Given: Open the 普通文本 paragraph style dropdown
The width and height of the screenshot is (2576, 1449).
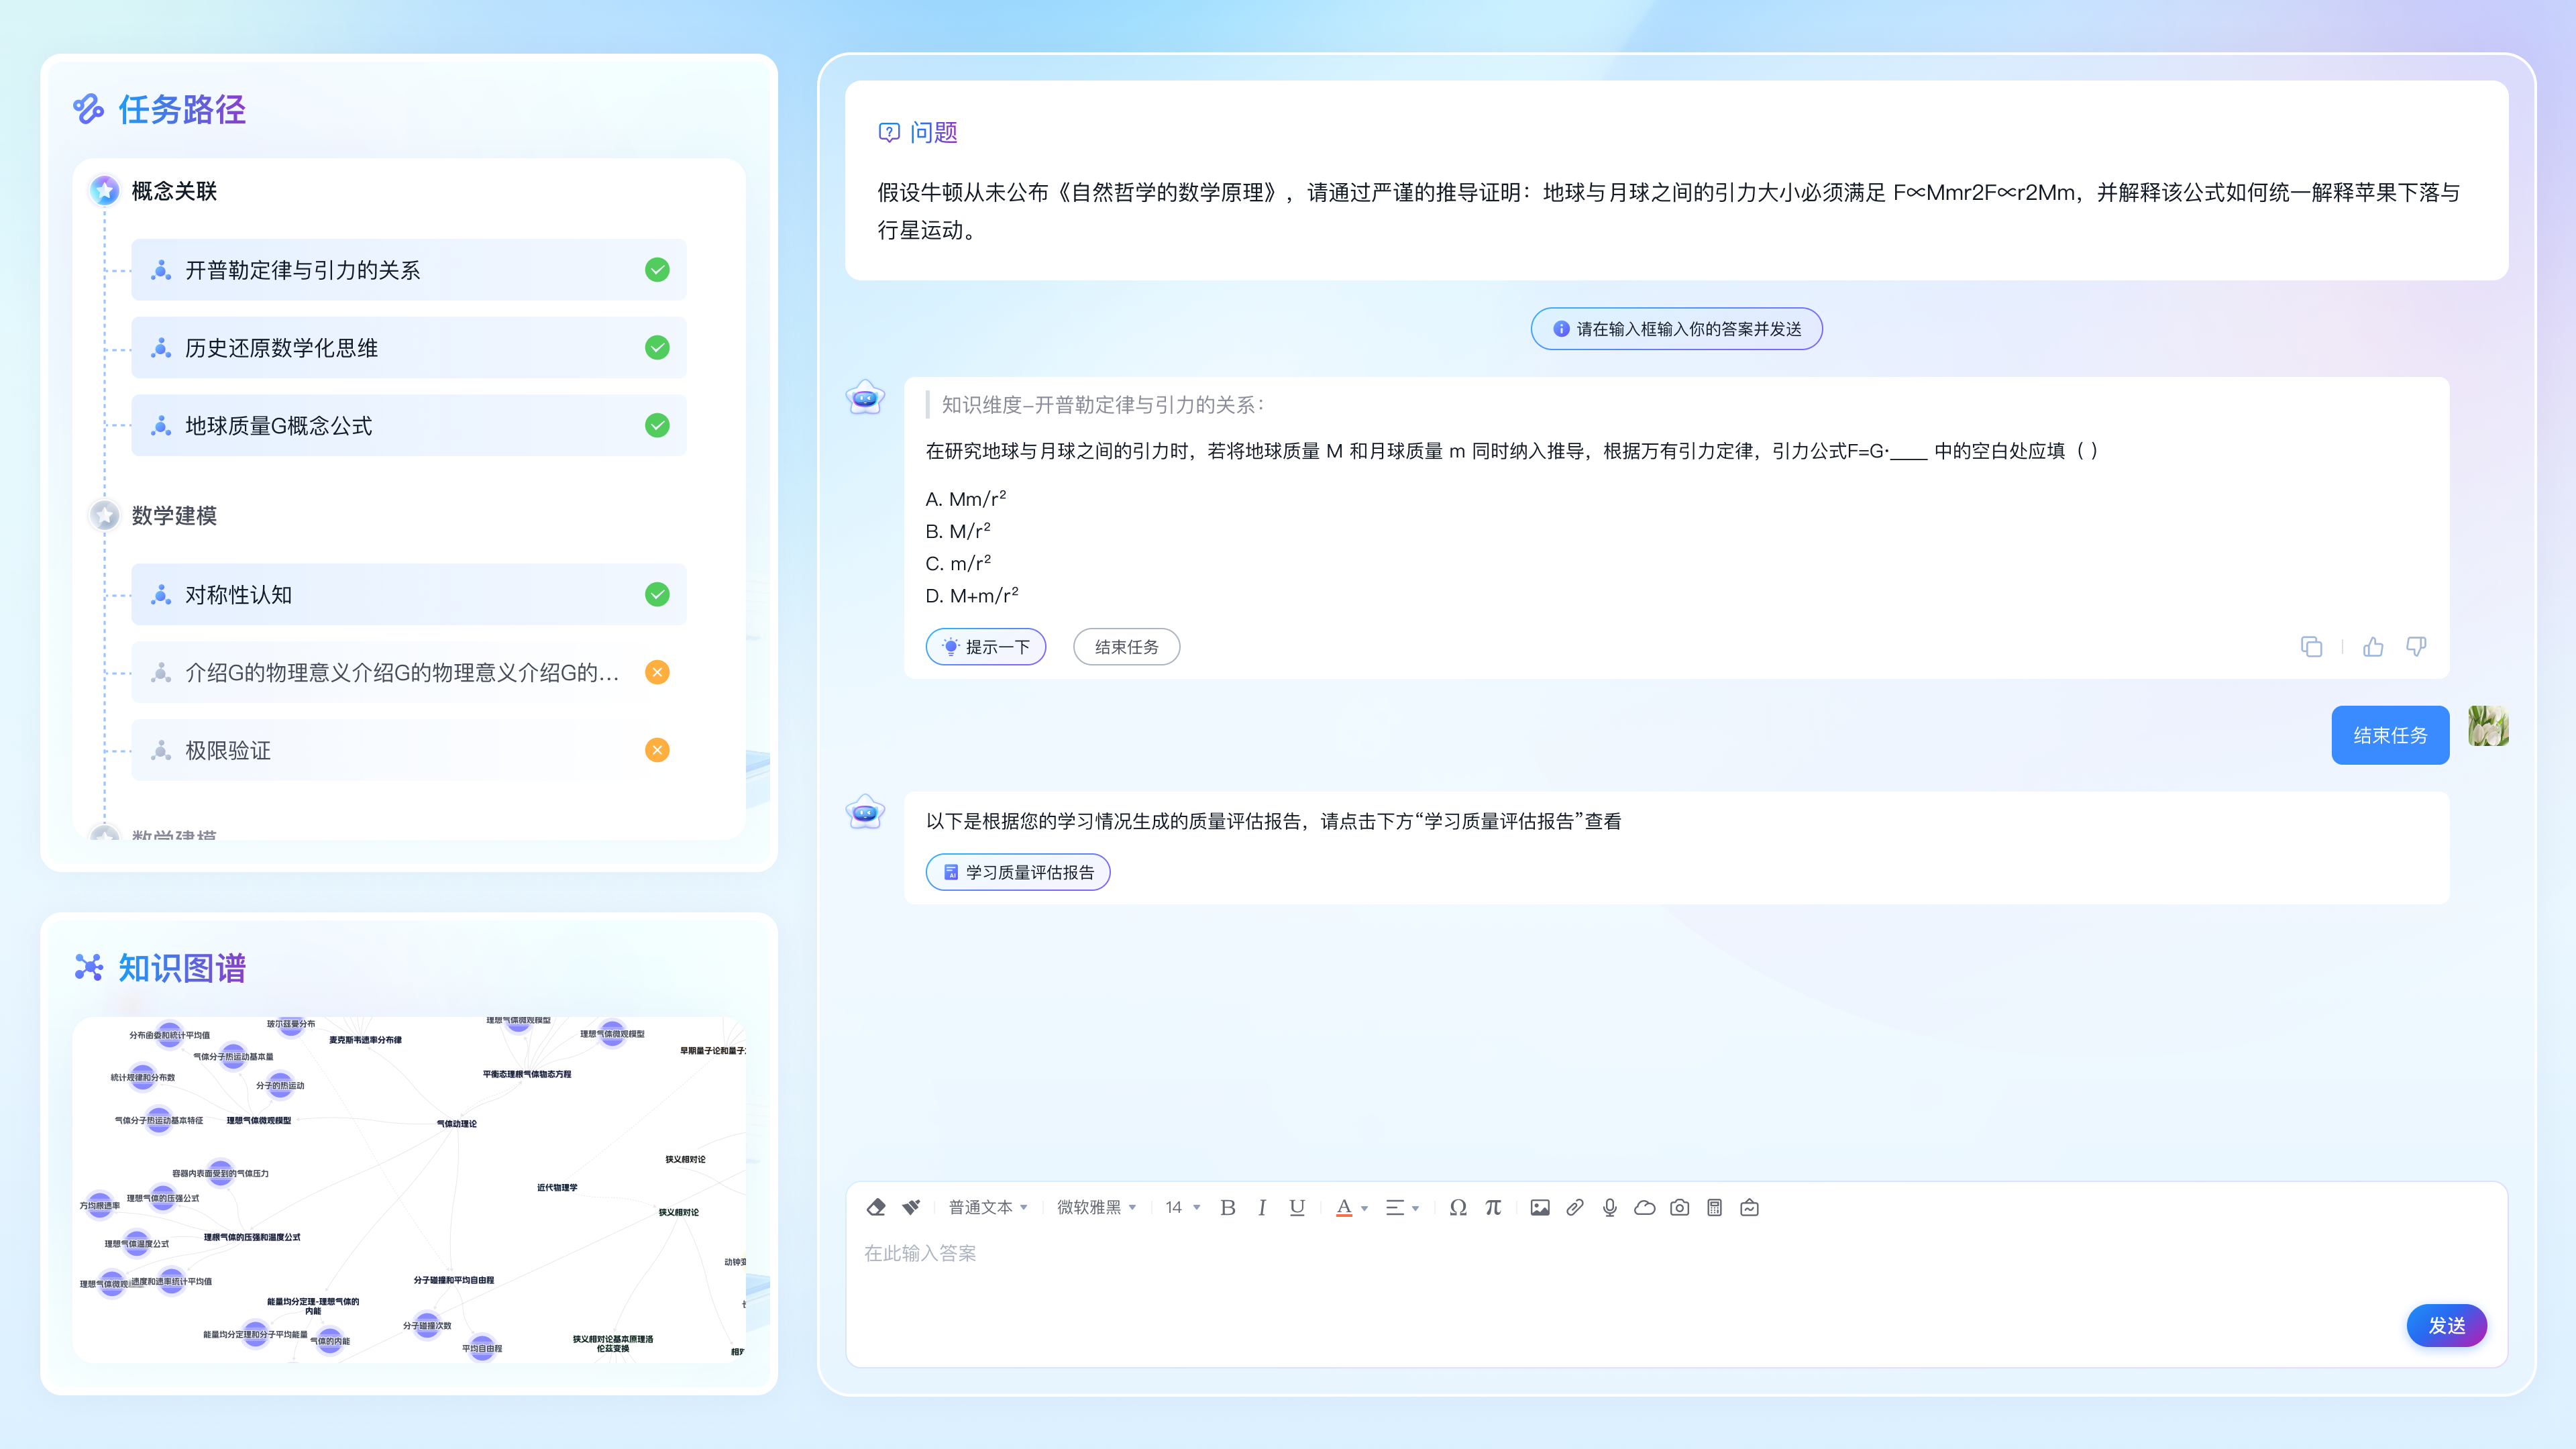Looking at the screenshot, I should 987,1207.
